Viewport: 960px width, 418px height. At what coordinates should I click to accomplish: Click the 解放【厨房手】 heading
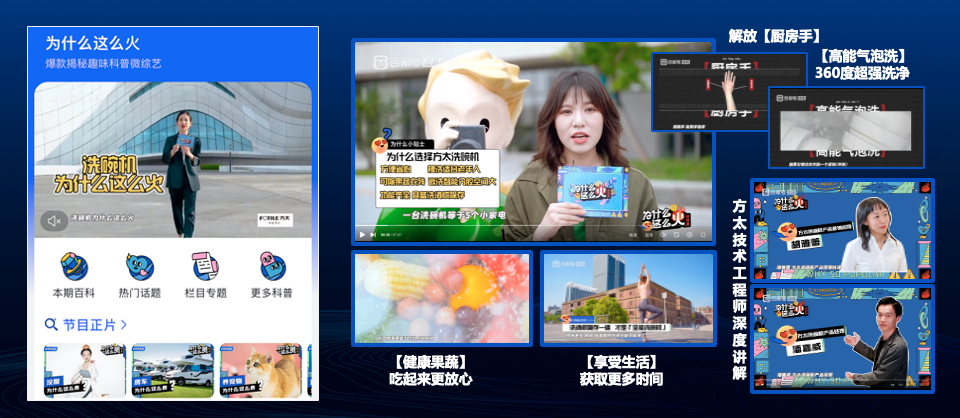774,35
